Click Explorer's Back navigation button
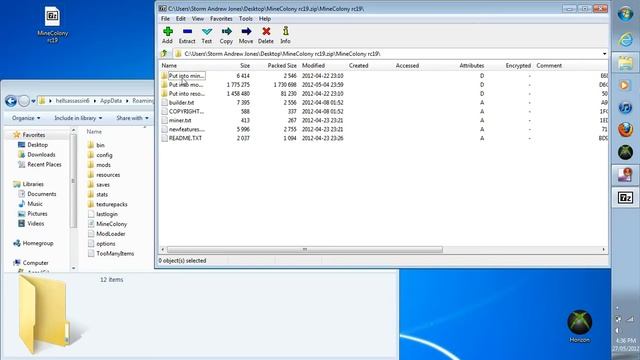The height and width of the screenshot is (360, 640). pyautogui.click(x=11, y=101)
